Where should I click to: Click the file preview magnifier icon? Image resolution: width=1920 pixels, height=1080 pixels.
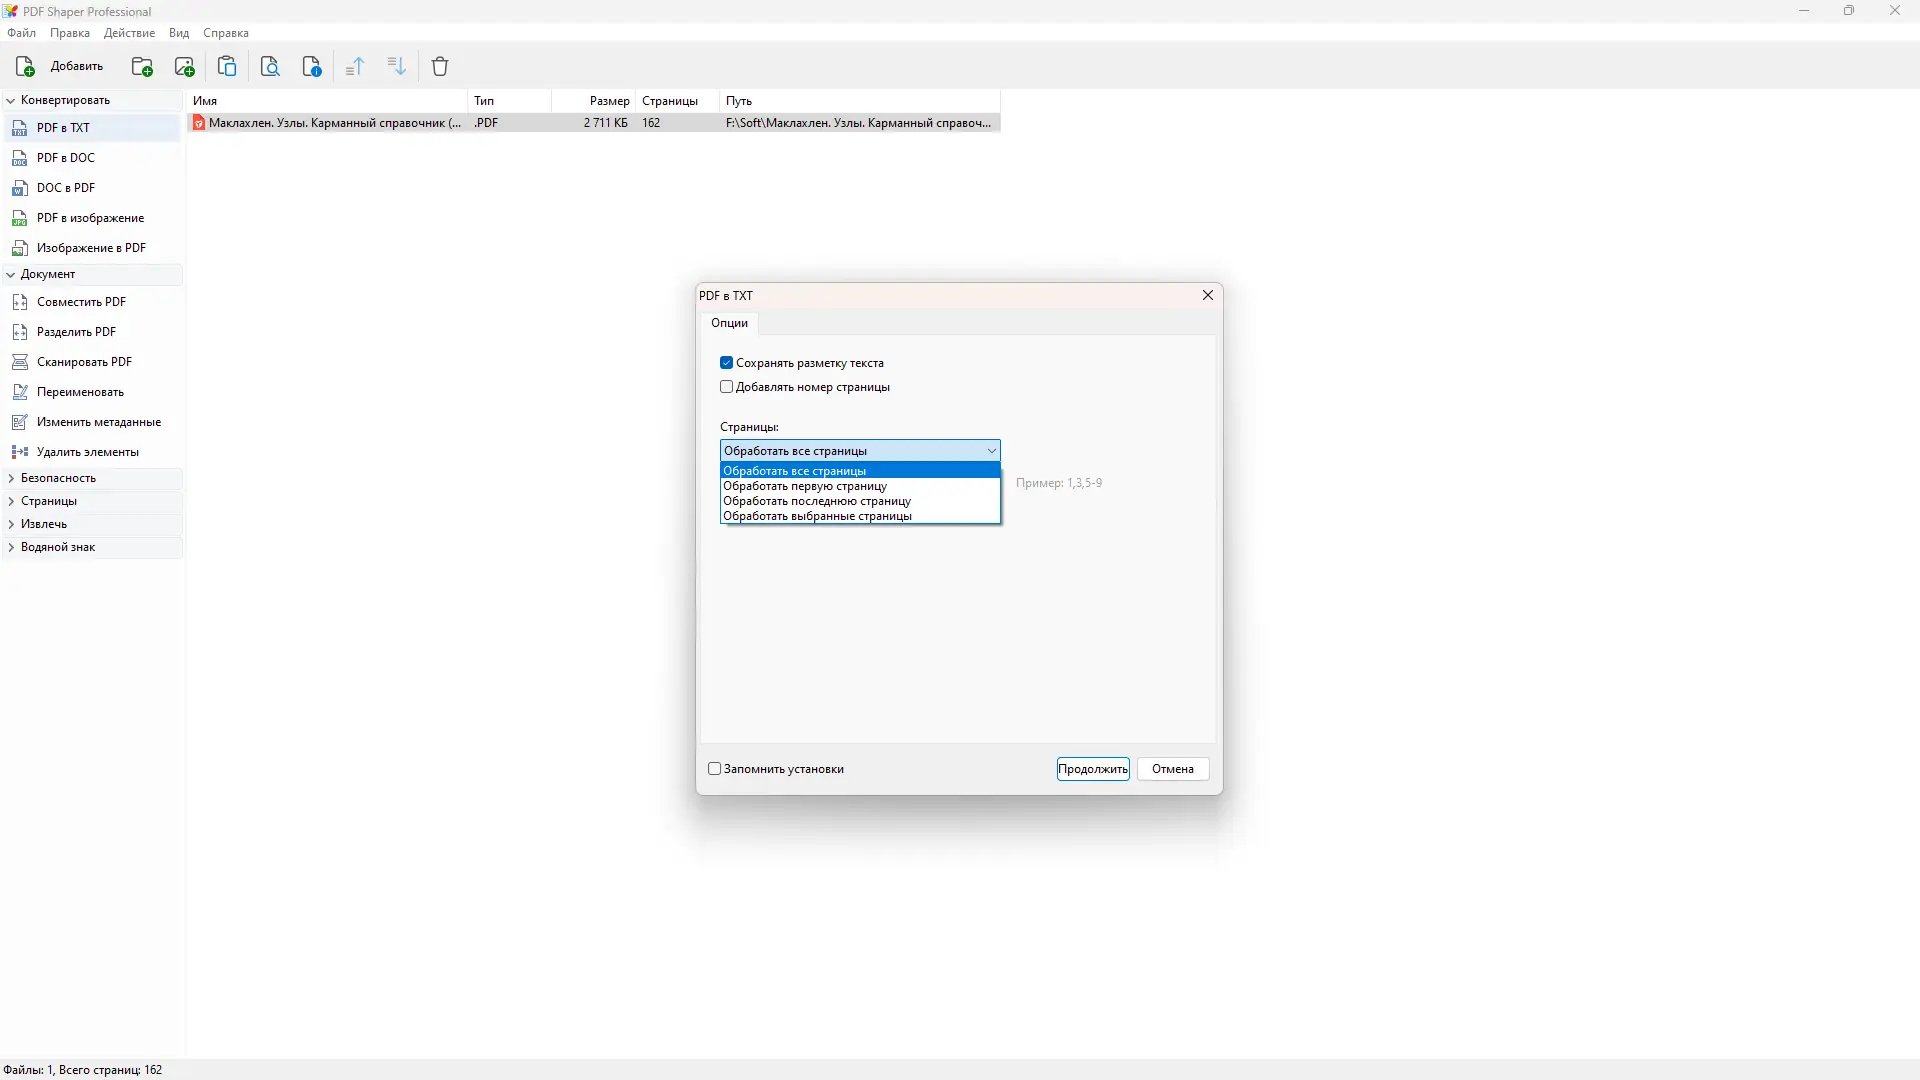(270, 67)
